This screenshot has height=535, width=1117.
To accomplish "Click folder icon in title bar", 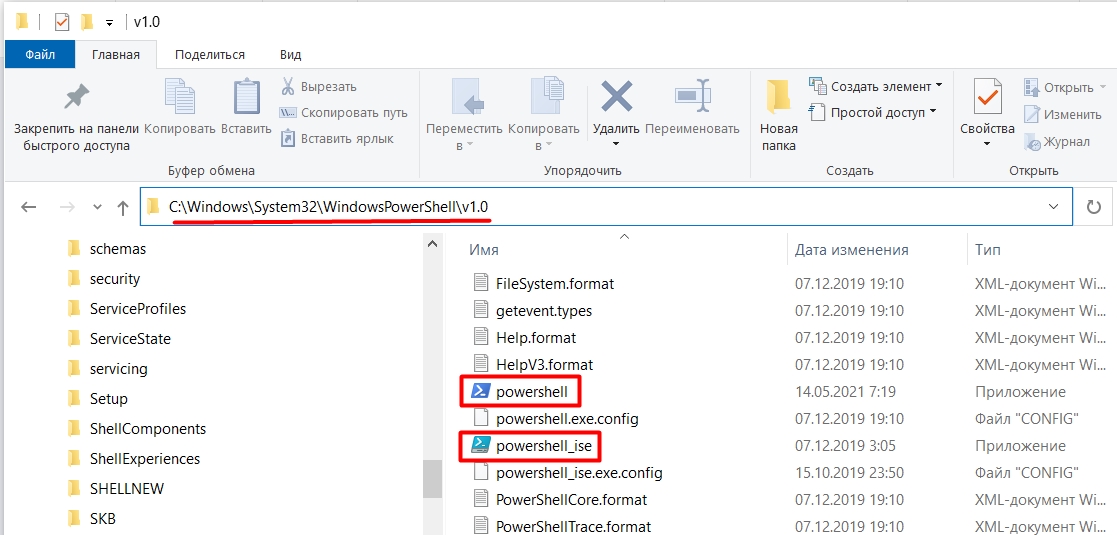I will [x=21, y=22].
